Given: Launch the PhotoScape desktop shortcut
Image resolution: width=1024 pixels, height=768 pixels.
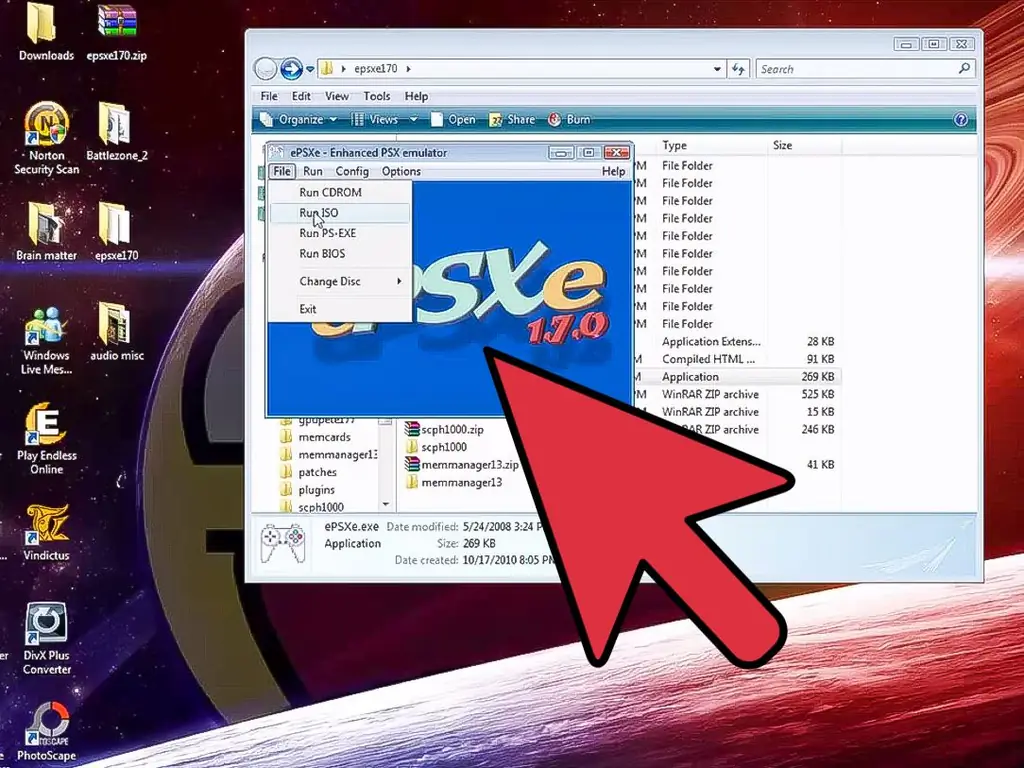Looking at the screenshot, I should [x=46, y=732].
